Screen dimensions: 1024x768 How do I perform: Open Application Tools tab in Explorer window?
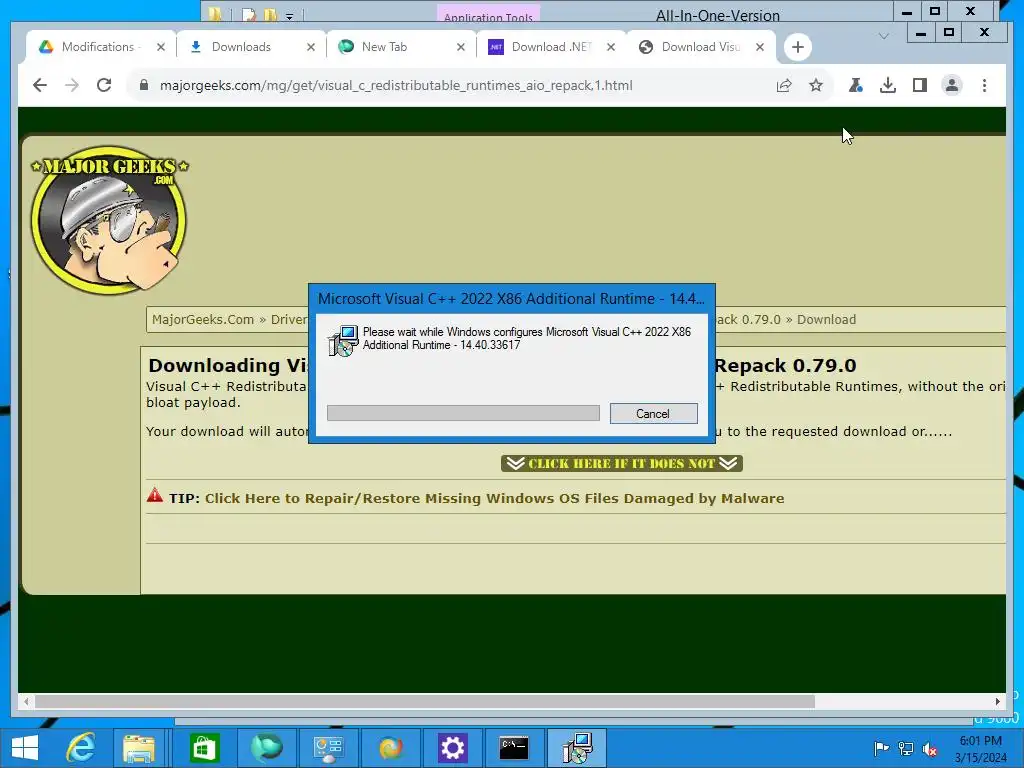click(x=488, y=14)
